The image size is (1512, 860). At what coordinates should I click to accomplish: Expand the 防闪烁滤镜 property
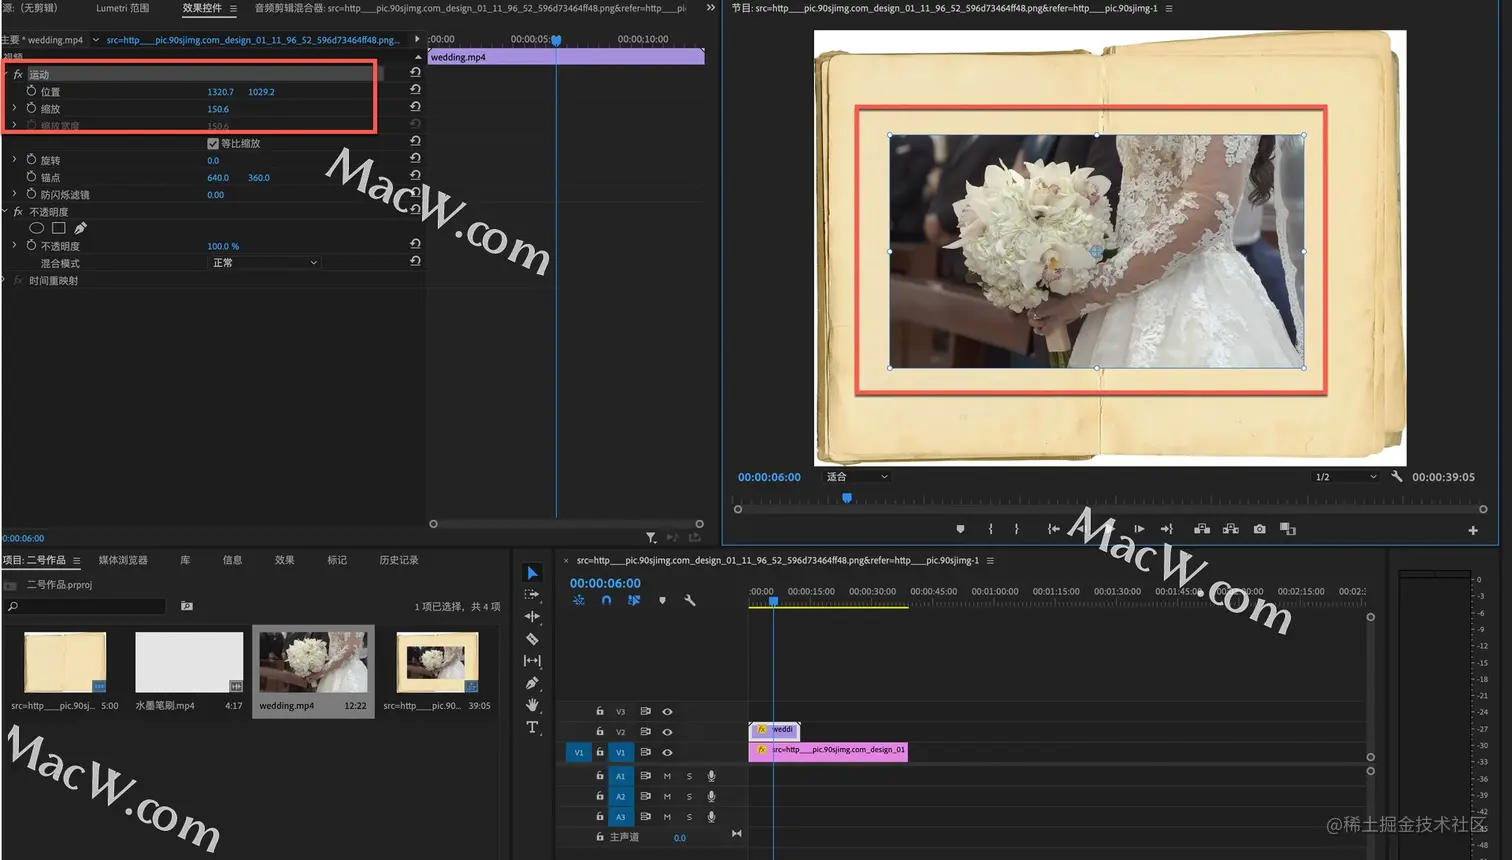click(14, 194)
